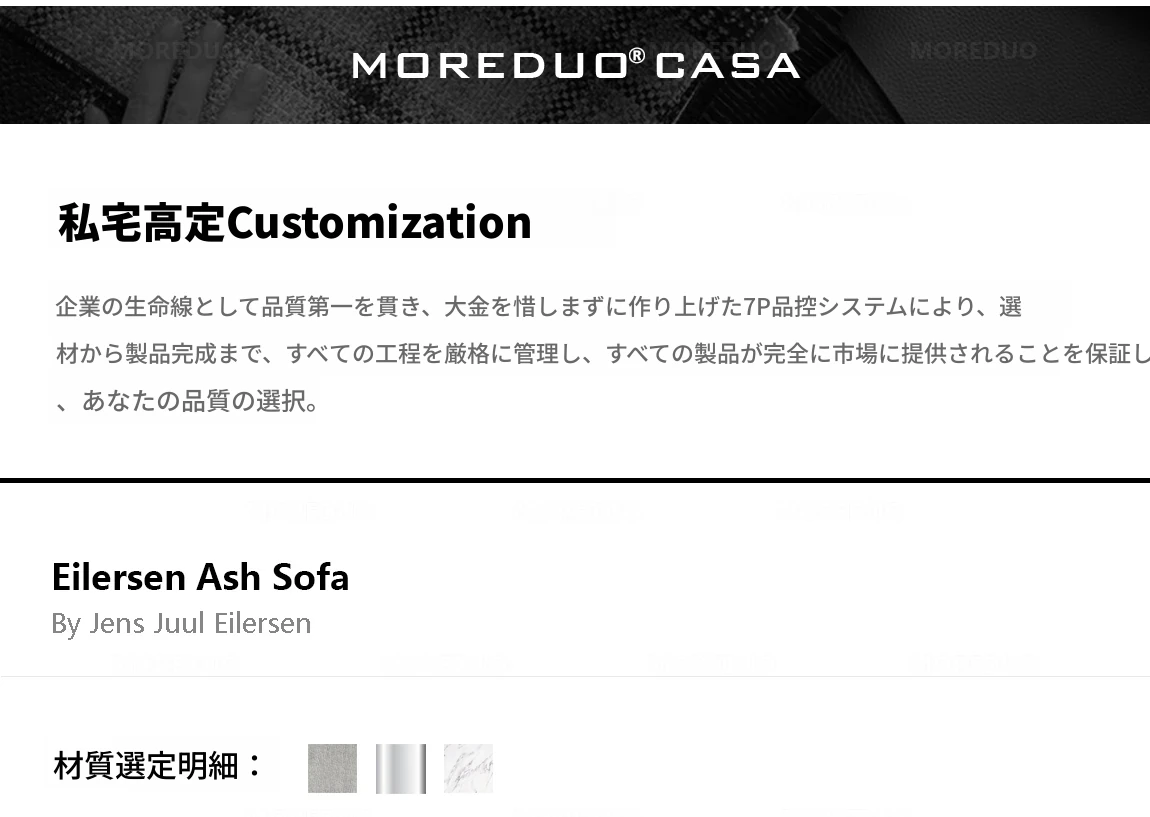Click the 7P text in the description
Image resolution: width=1150 pixels, height=817 pixels.
click(756, 307)
